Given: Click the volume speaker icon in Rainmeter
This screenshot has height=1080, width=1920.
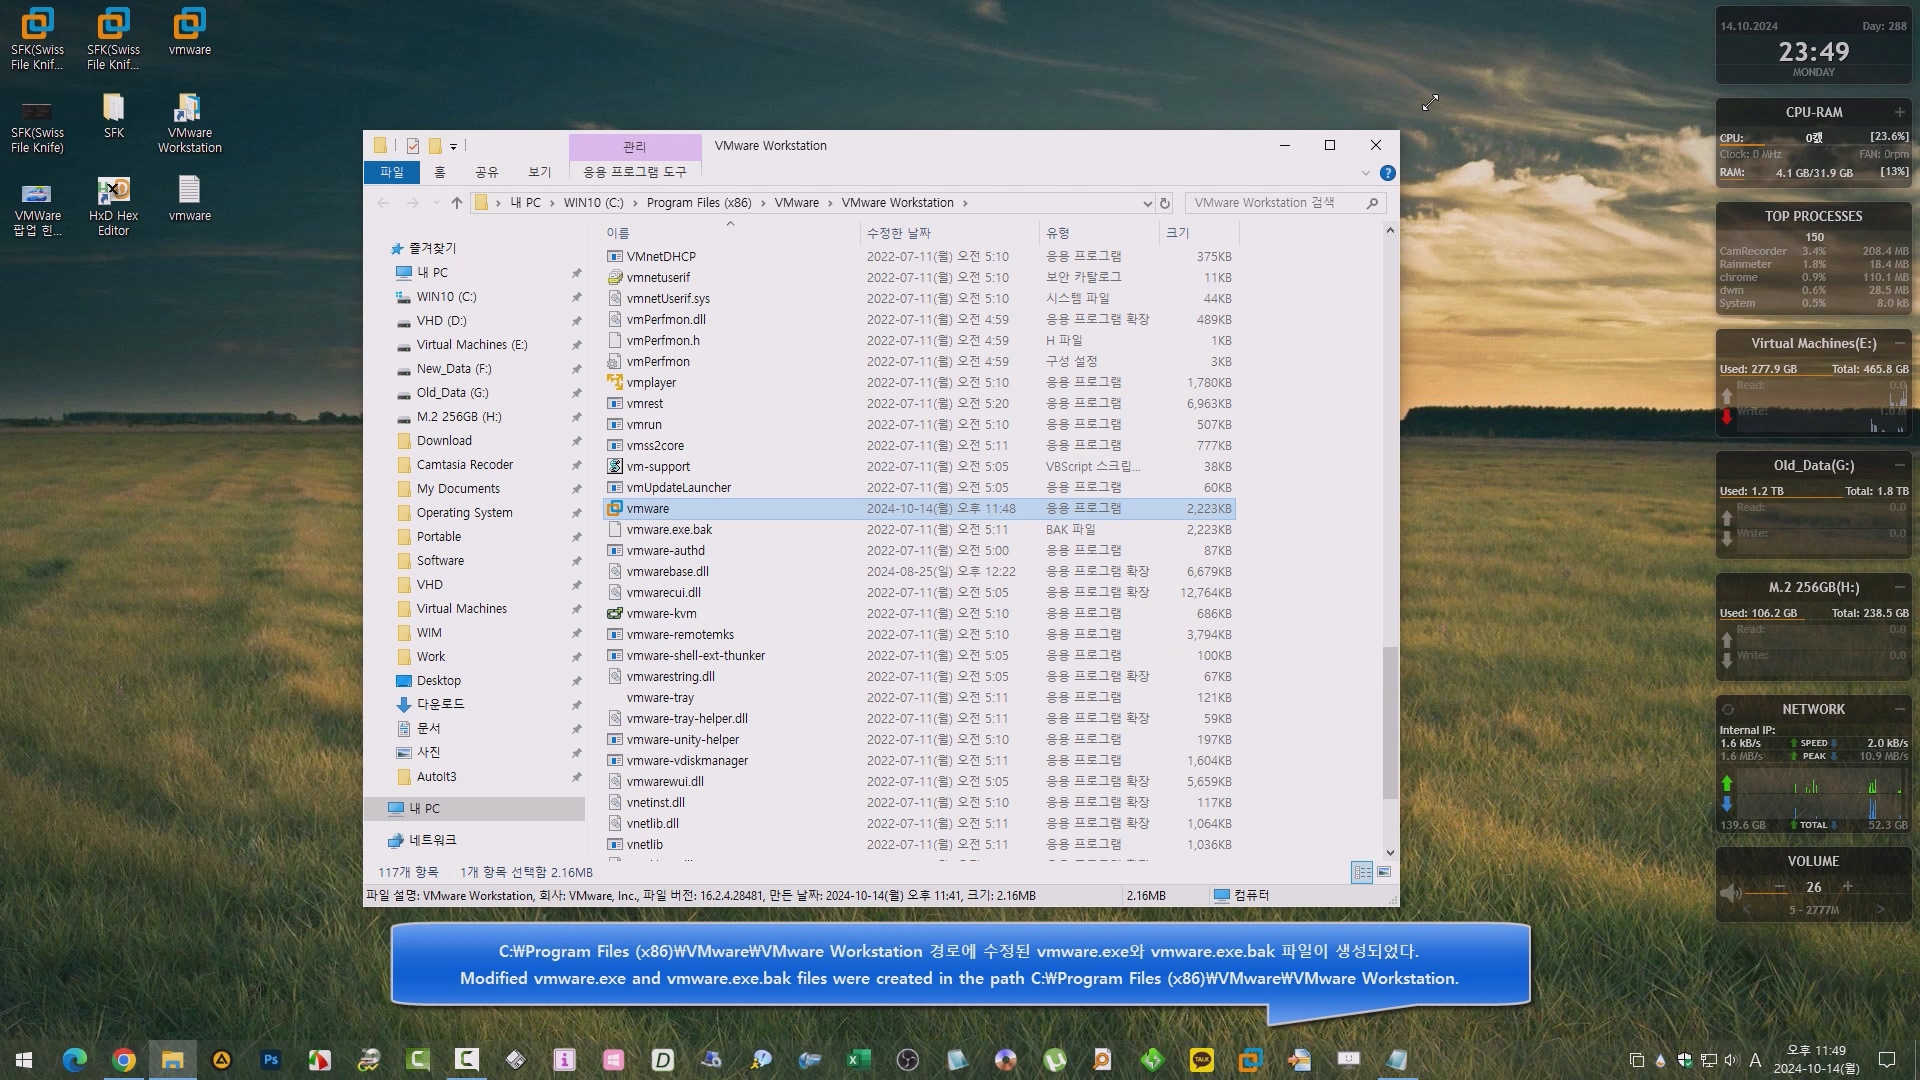Looking at the screenshot, I should tap(1730, 892).
